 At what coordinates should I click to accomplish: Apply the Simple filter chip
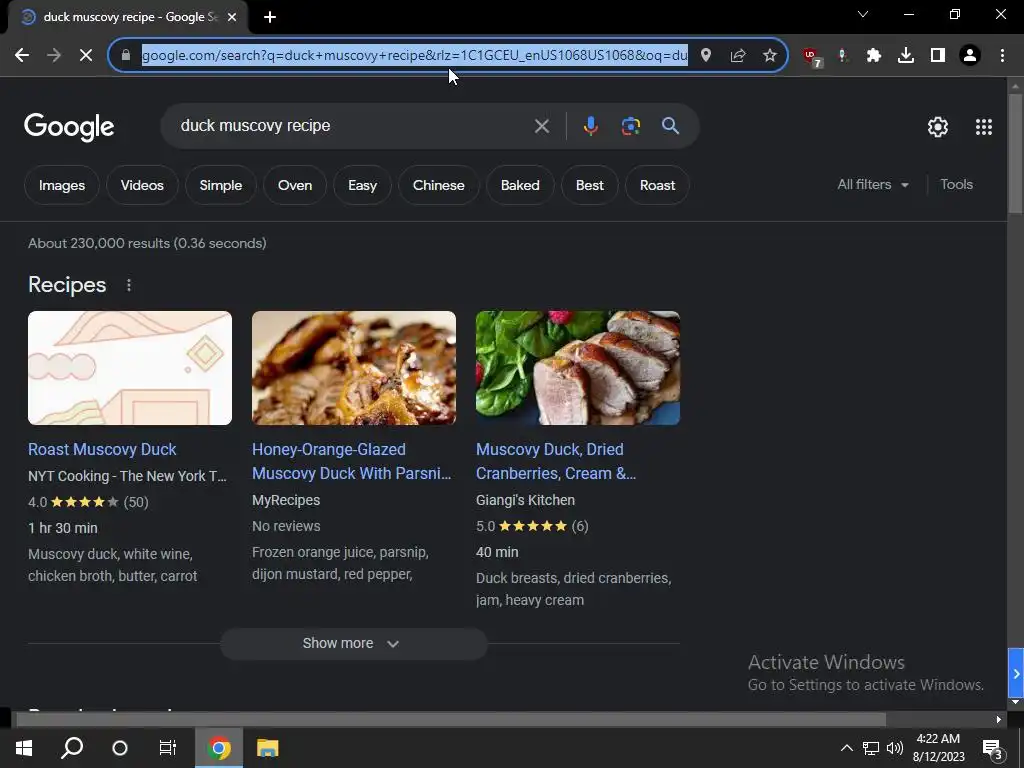pos(221,185)
